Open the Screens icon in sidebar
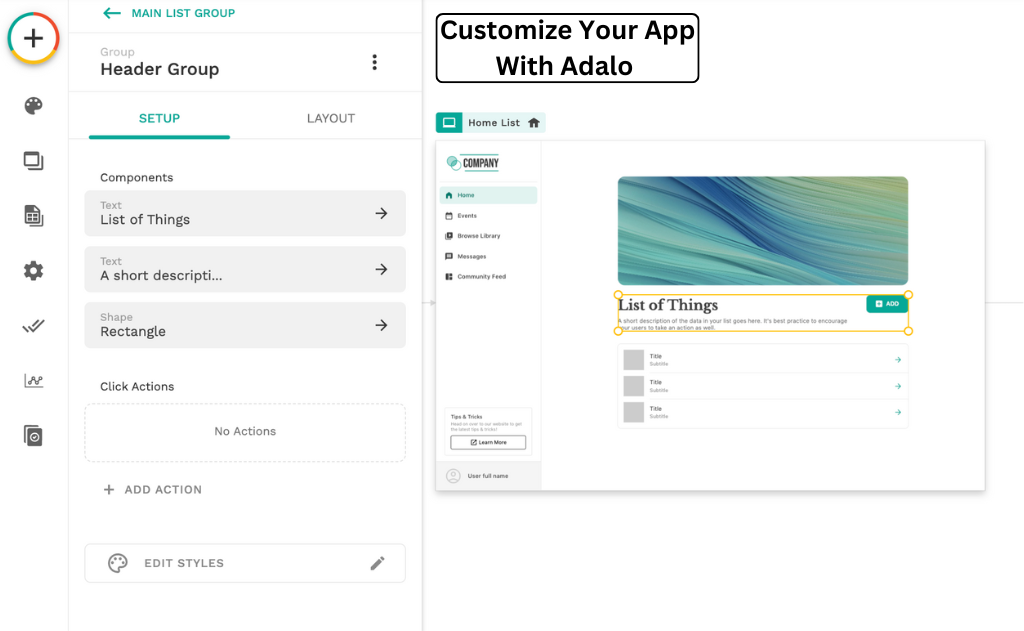1024x631 pixels. pos(34,161)
